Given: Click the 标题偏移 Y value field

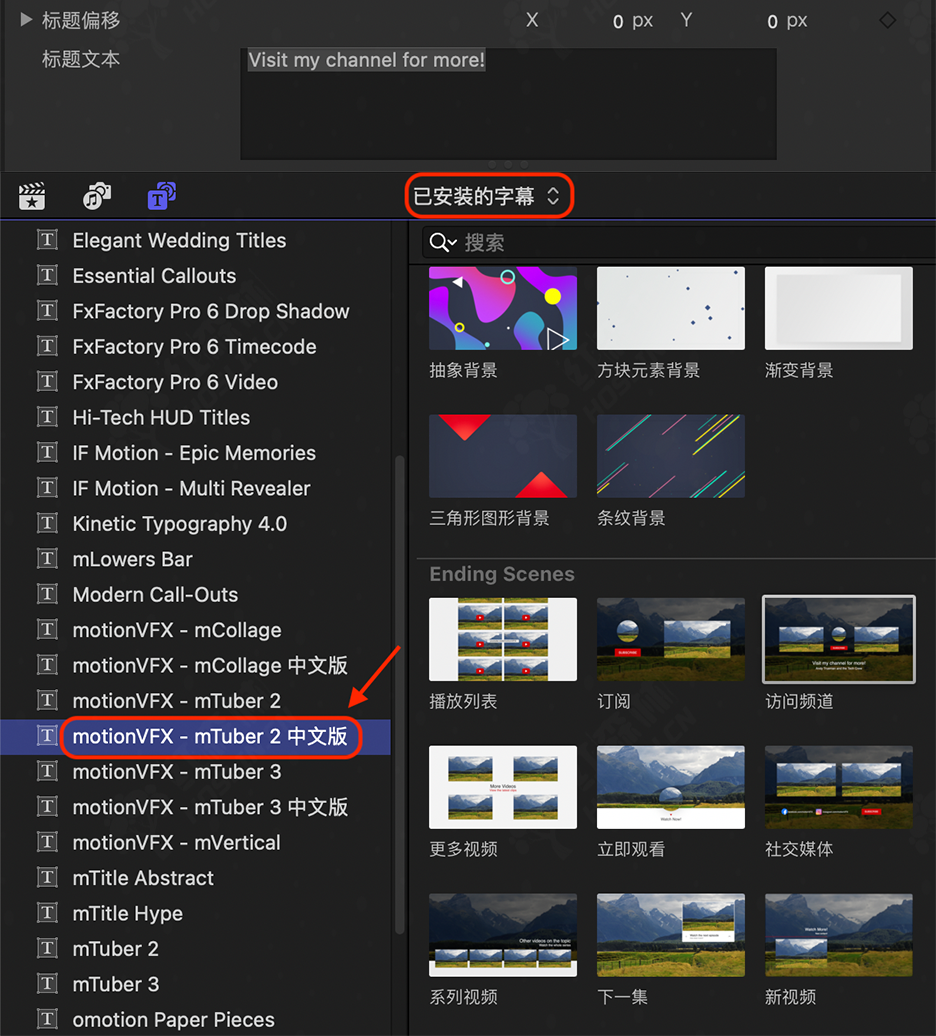Looking at the screenshot, I should point(787,21).
